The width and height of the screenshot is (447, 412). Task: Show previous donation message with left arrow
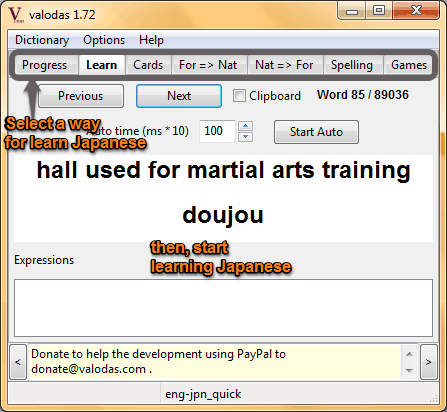tap(18, 362)
